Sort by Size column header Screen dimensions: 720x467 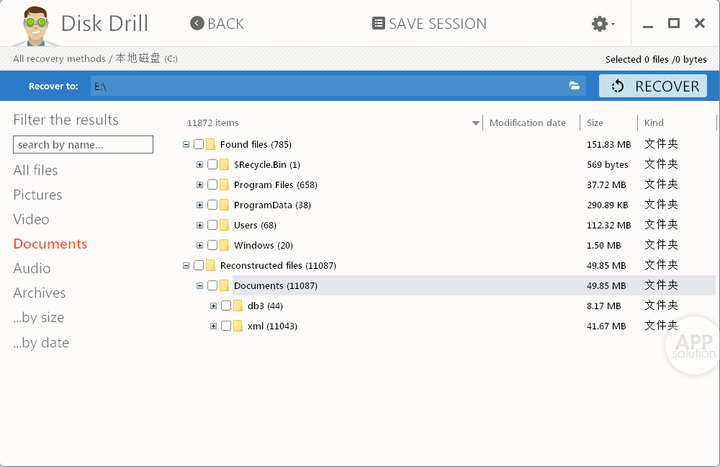point(595,123)
